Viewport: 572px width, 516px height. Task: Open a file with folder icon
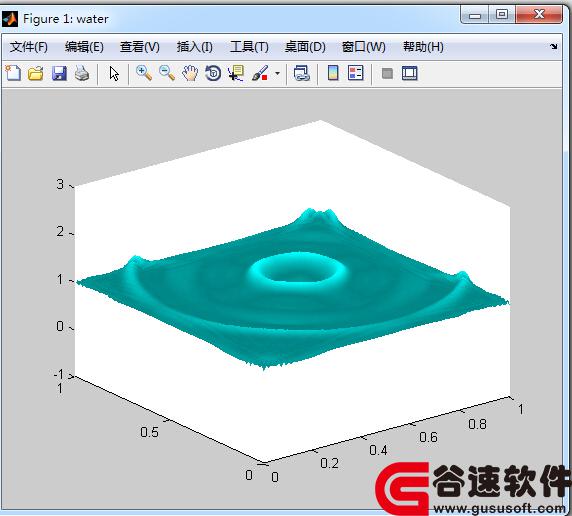click(x=36, y=73)
